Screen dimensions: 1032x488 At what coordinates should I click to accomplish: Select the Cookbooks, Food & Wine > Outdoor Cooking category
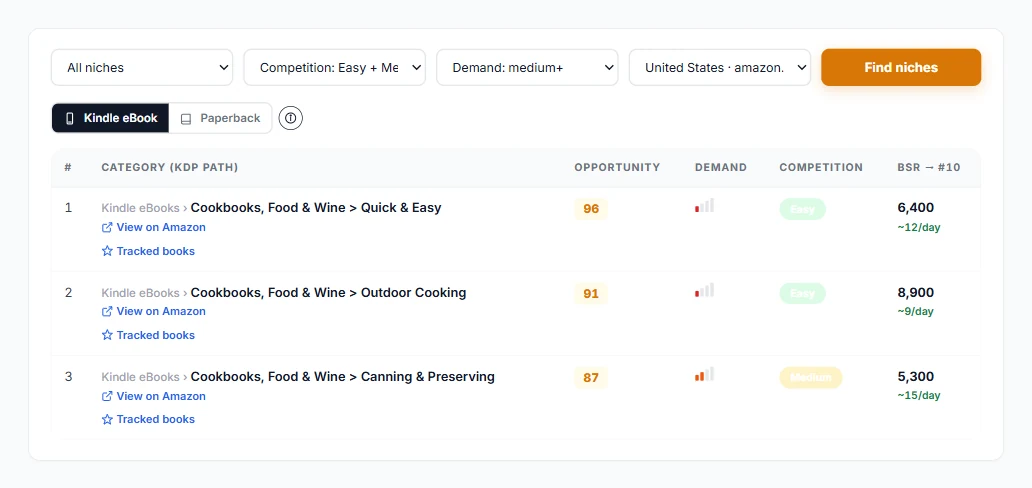(x=328, y=292)
